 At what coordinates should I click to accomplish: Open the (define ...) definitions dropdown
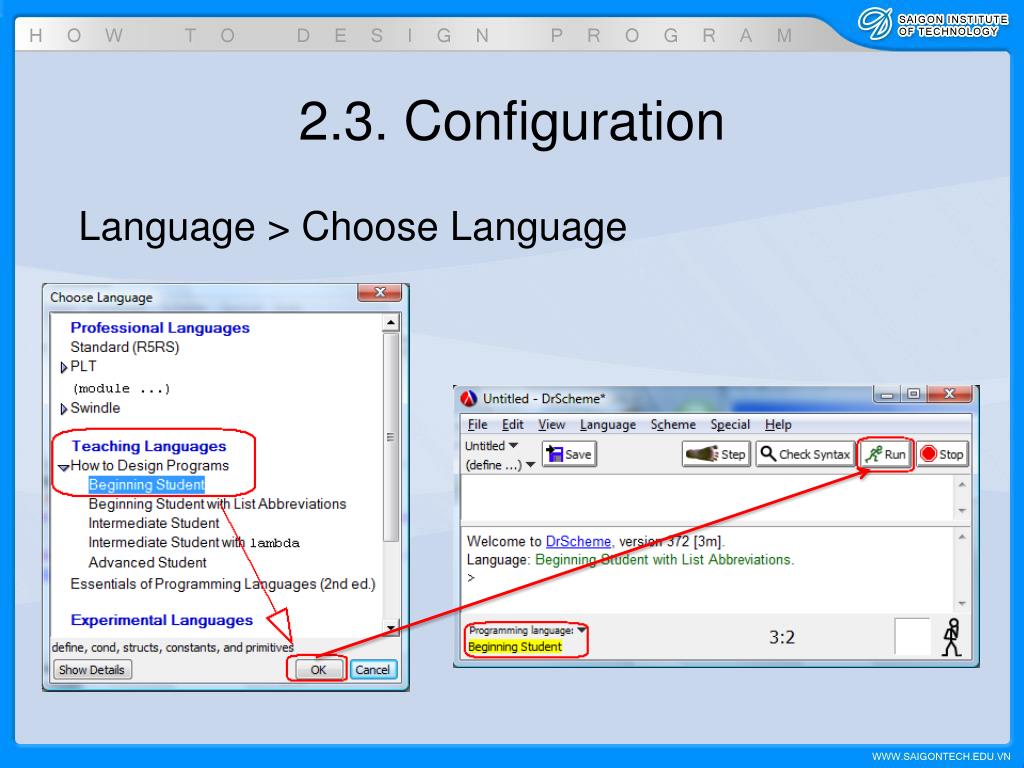tap(500, 465)
